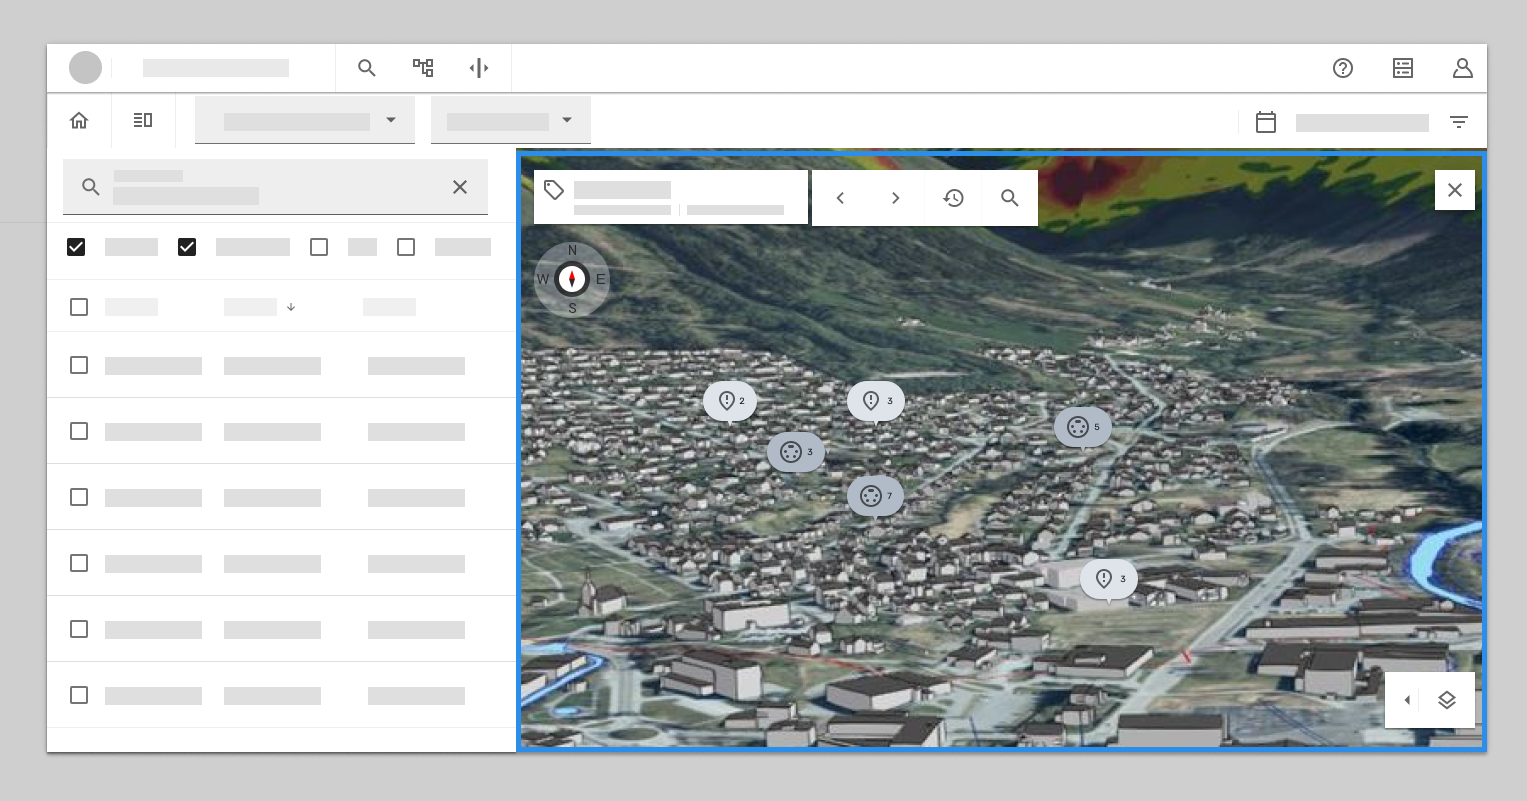Clear the search field with X

pos(460,187)
